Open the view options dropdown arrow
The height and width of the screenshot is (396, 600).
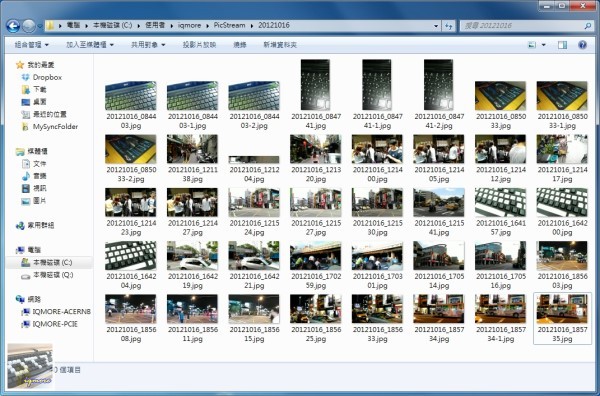pos(543,45)
